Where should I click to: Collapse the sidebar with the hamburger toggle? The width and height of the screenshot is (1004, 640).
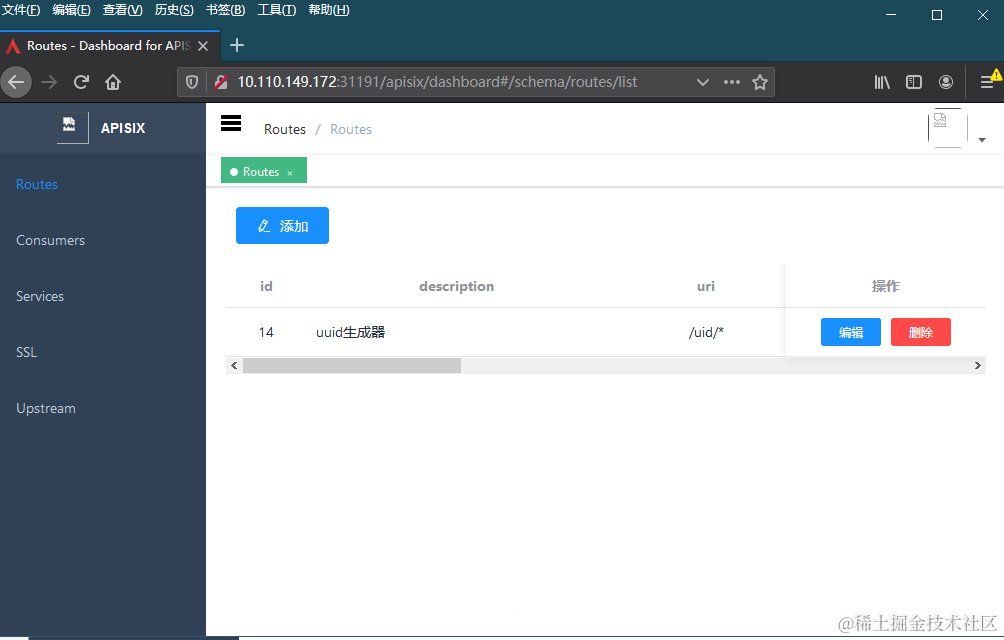231,123
